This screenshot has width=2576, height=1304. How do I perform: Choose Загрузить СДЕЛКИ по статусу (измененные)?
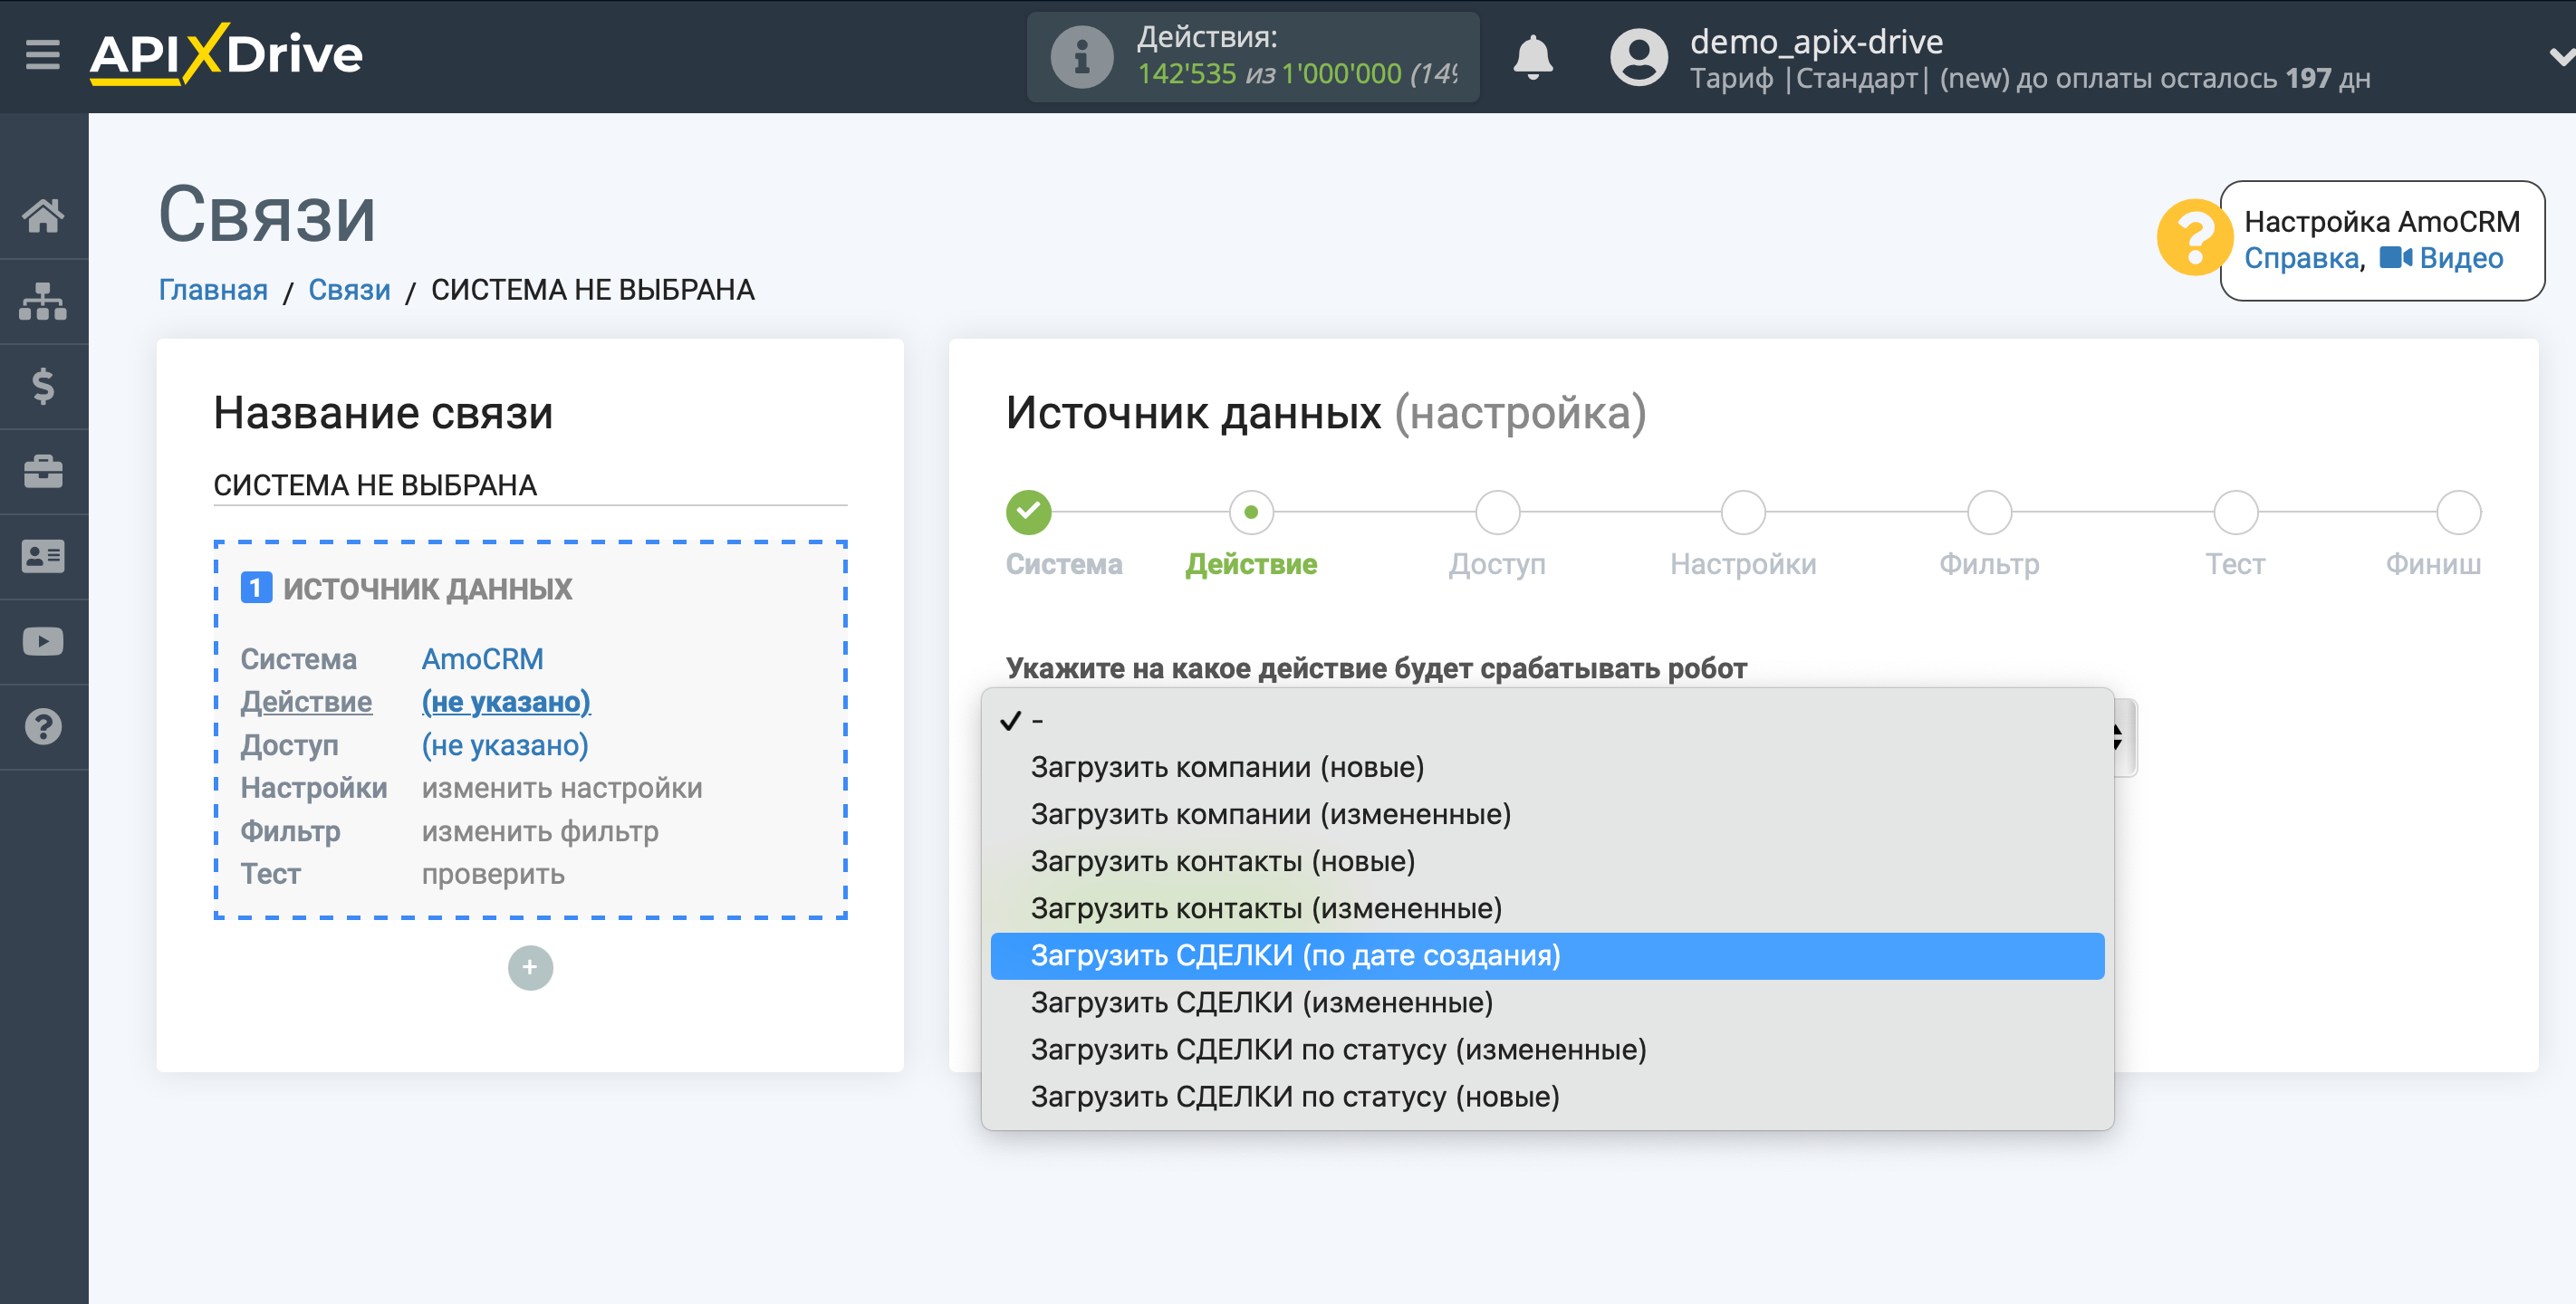1547,1049
